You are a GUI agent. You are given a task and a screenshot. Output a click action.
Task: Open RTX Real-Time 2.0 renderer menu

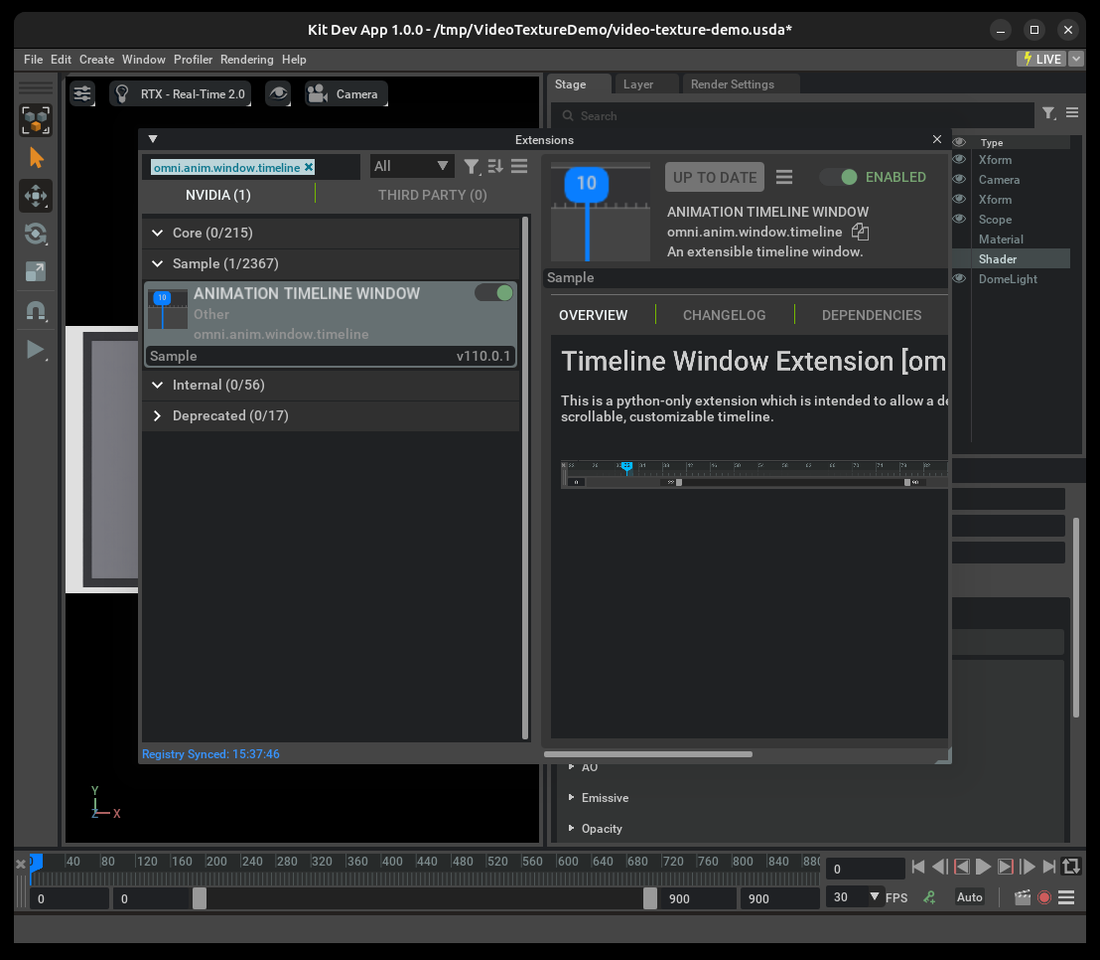(x=181, y=93)
